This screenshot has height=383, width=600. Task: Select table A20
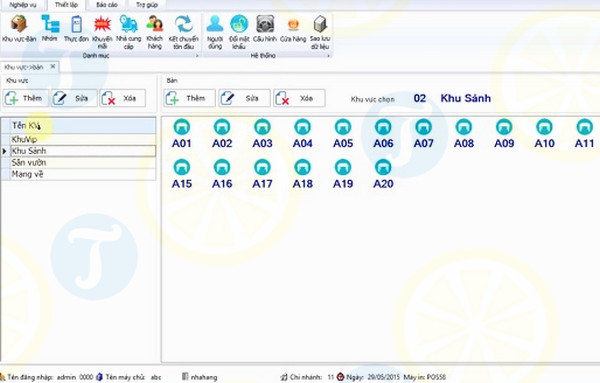pos(383,174)
